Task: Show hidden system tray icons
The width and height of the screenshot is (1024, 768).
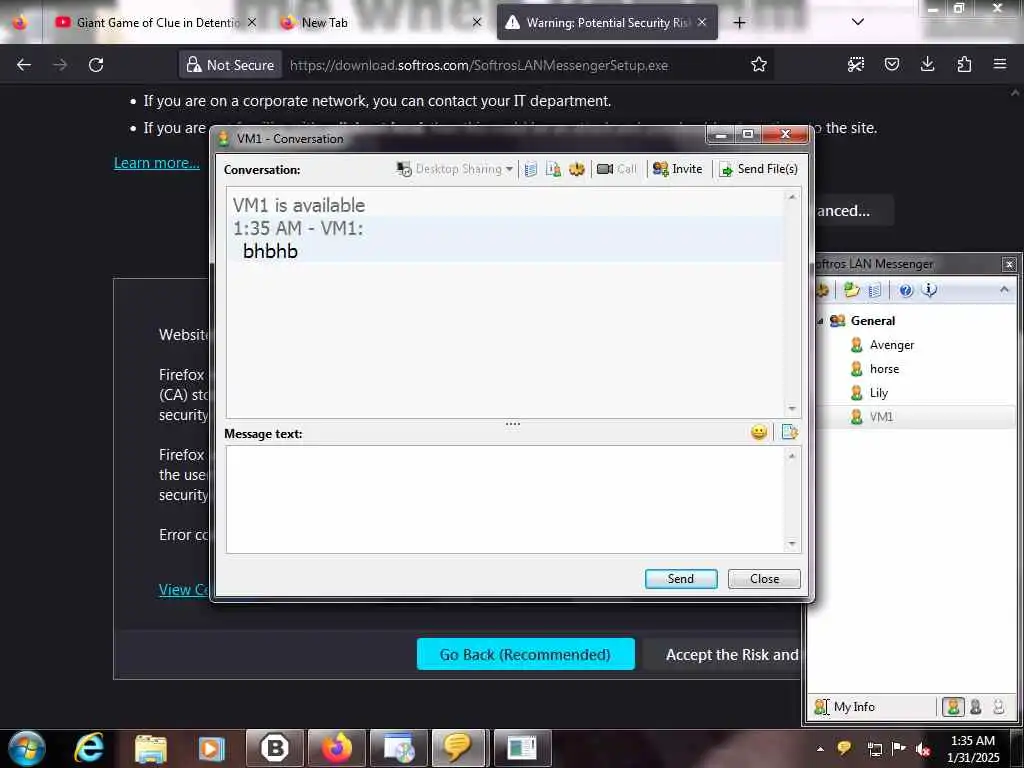Action: point(820,748)
